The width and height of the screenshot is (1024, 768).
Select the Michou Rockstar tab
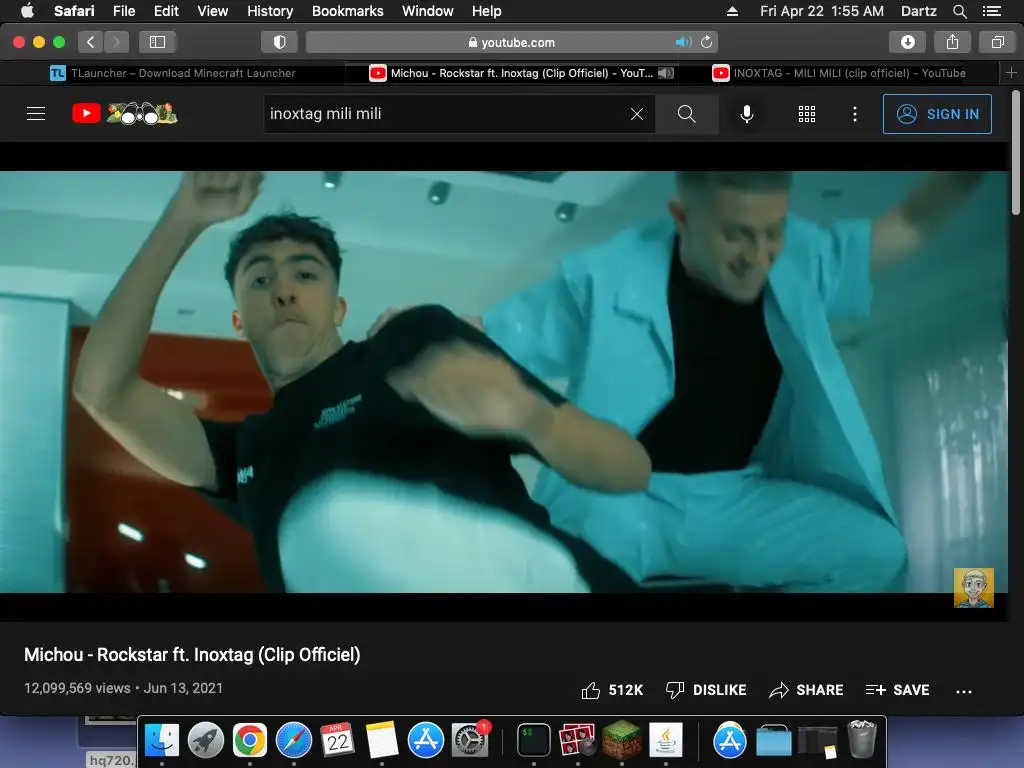(512, 73)
